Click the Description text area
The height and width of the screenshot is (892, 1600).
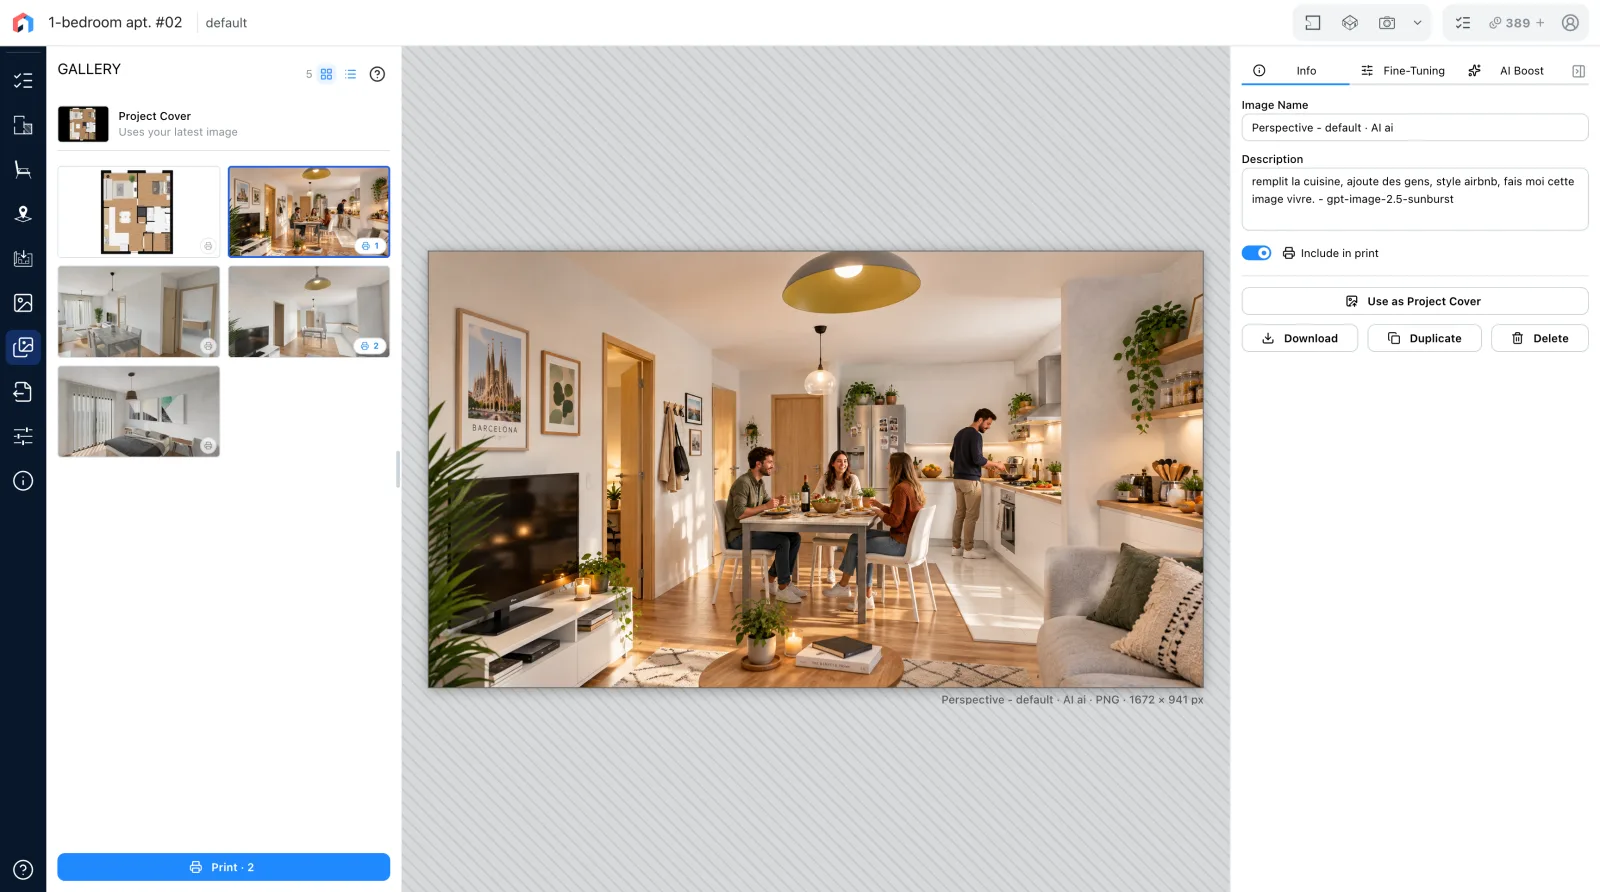coord(1415,199)
